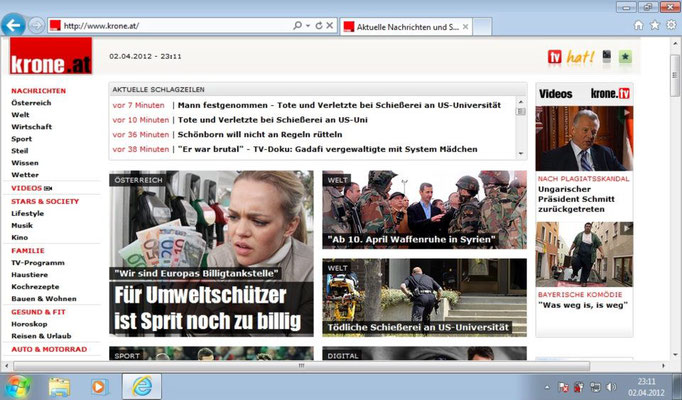This screenshot has height=400, width=682.
Task: Open 'Ab 10. April Waffenruhe in Syrien' story
Action: (x=425, y=210)
